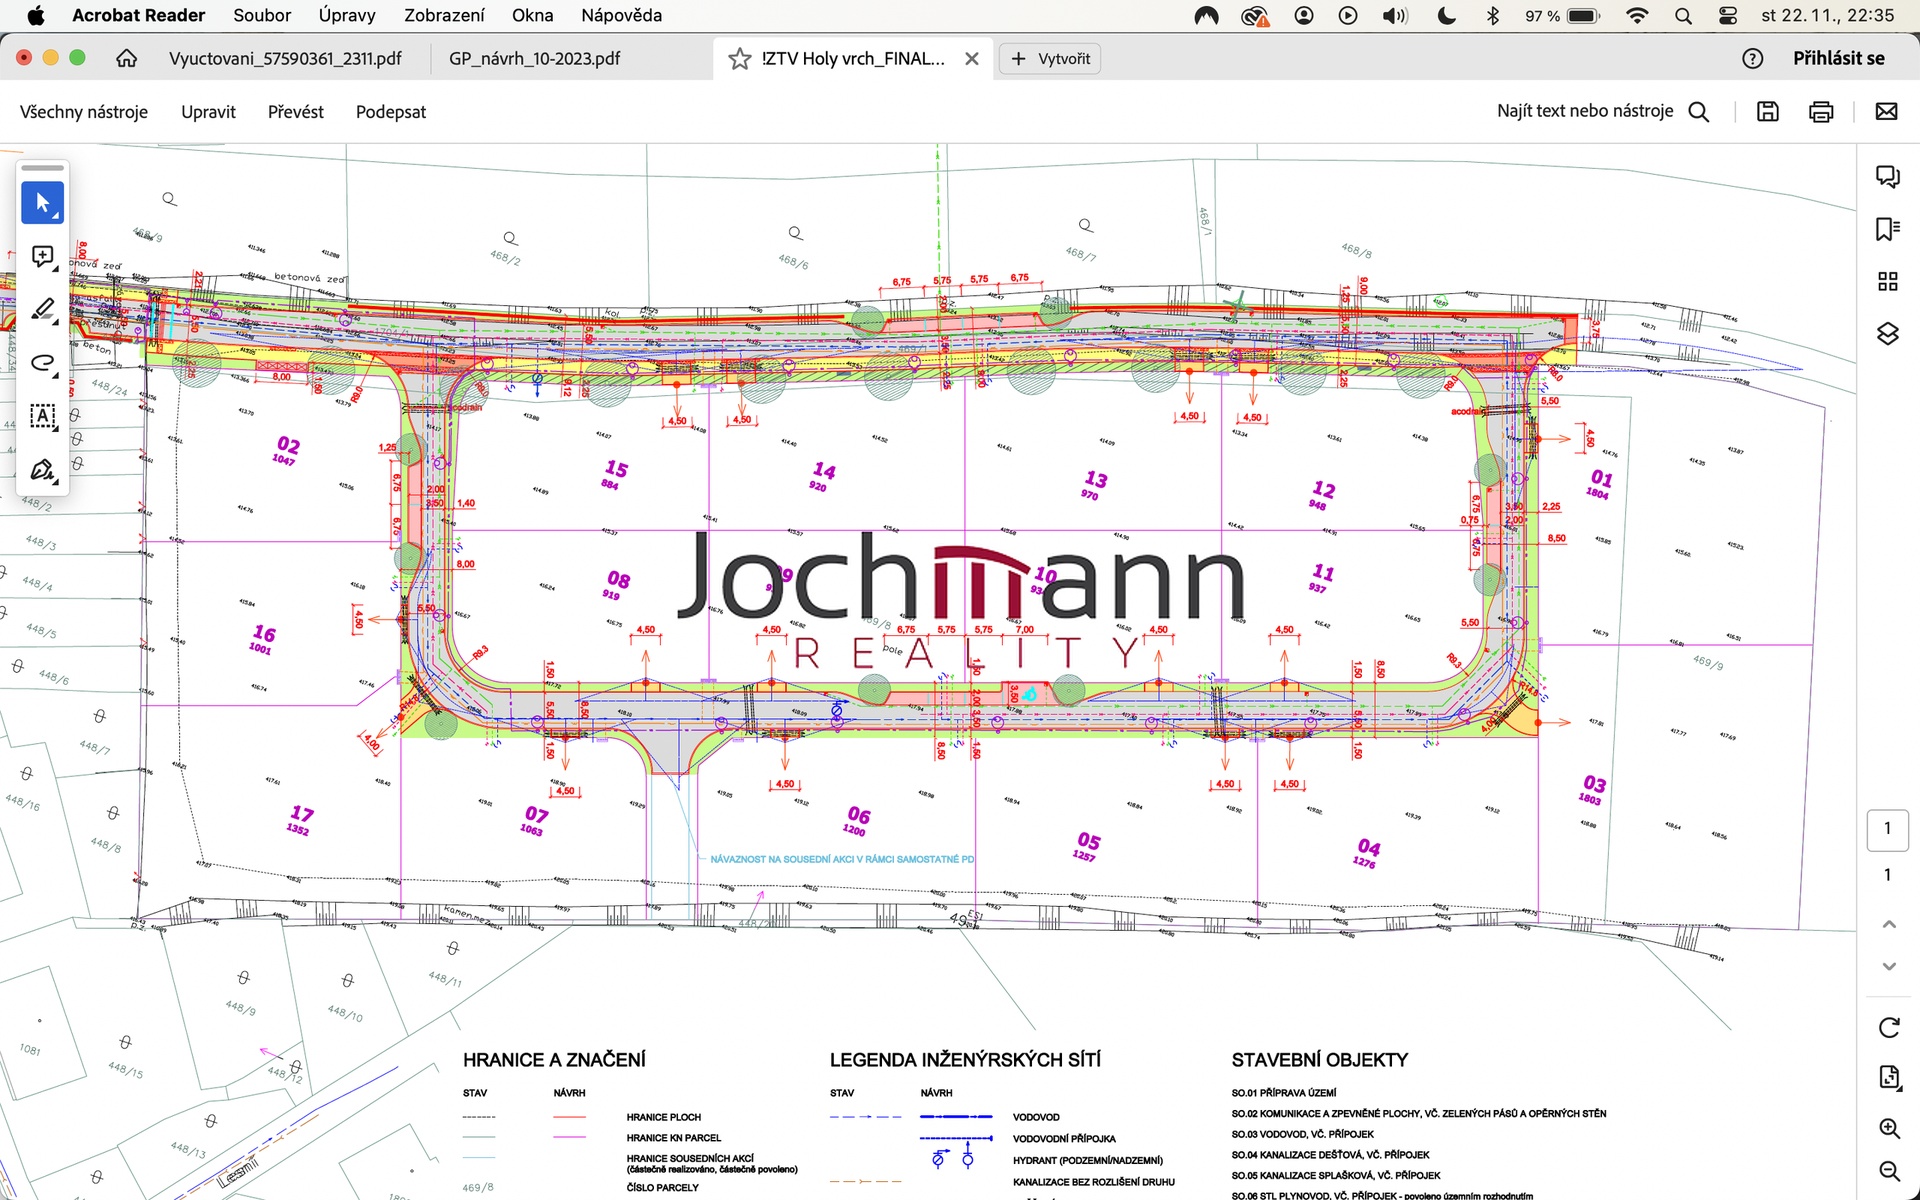Go to the next page
The height and width of the screenshot is (1200, 1920).
click(1888, 966)
